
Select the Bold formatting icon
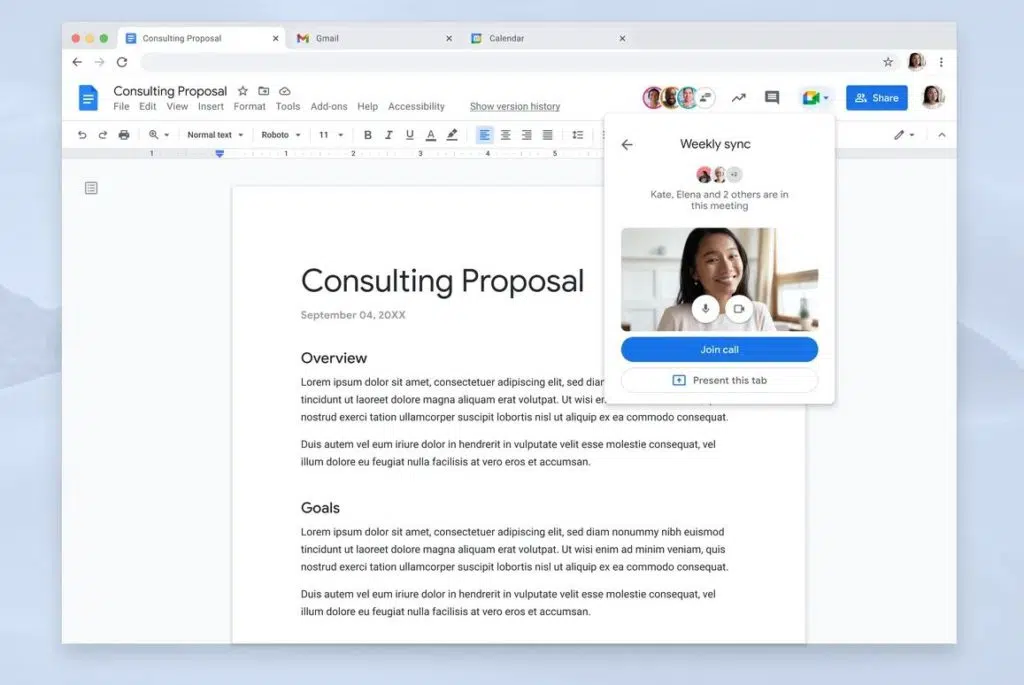coord(368,134)
